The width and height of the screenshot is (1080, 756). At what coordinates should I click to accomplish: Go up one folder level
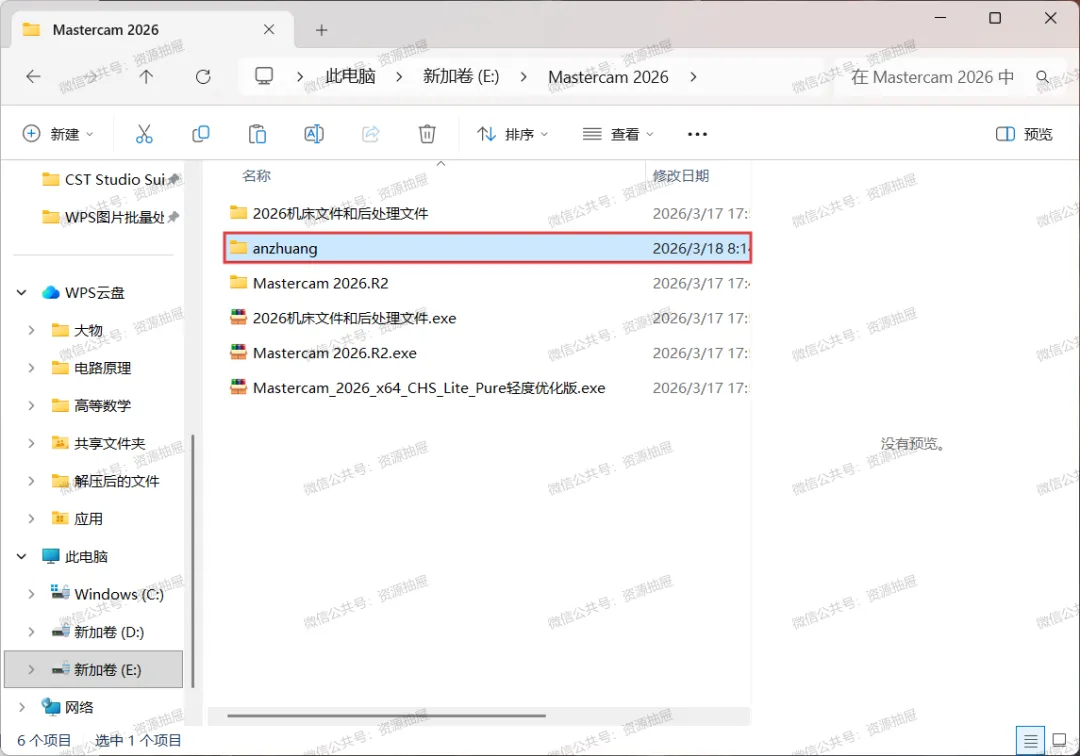tap(146, 76)
